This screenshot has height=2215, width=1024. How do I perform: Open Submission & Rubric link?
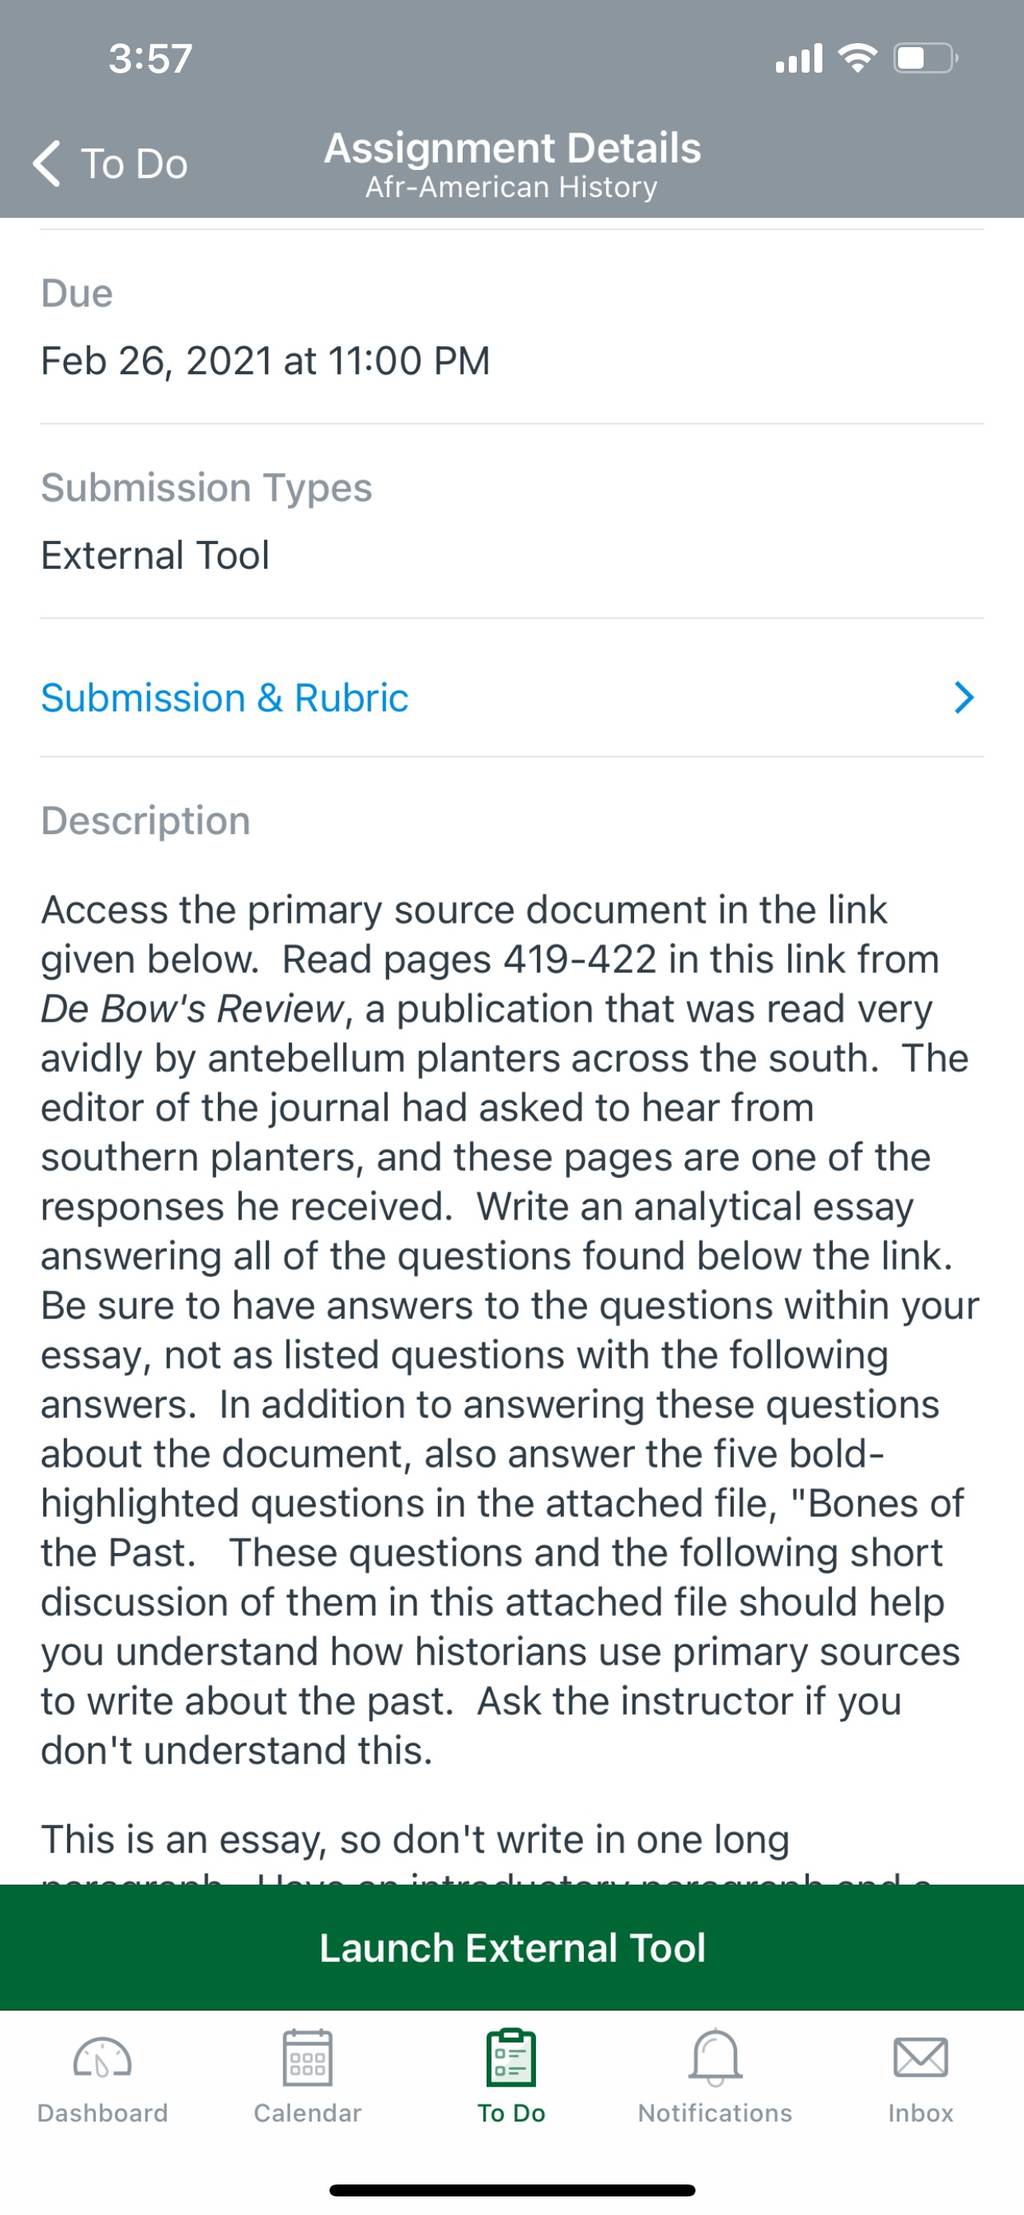pos(224,697)
